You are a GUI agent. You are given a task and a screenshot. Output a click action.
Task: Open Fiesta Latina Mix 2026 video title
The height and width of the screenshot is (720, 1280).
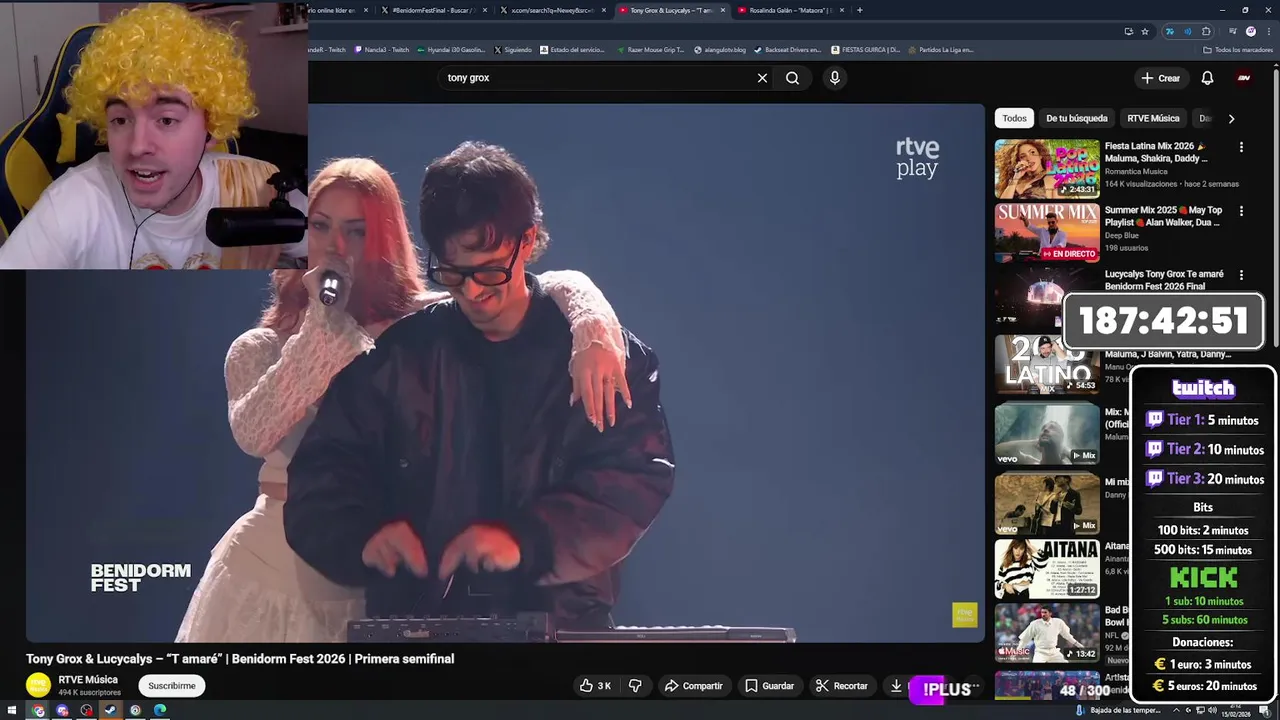pyautogui.click(x=1156, y=152)
